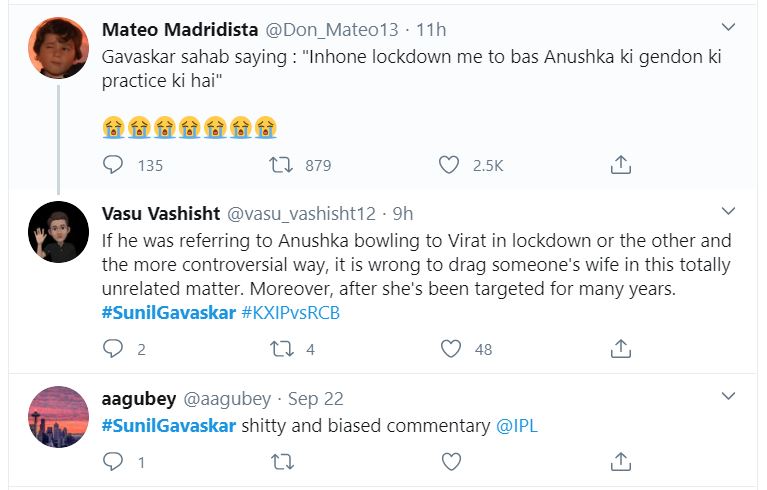
Task: Share aagubey's tweet
Action: [x=620, y=462]
